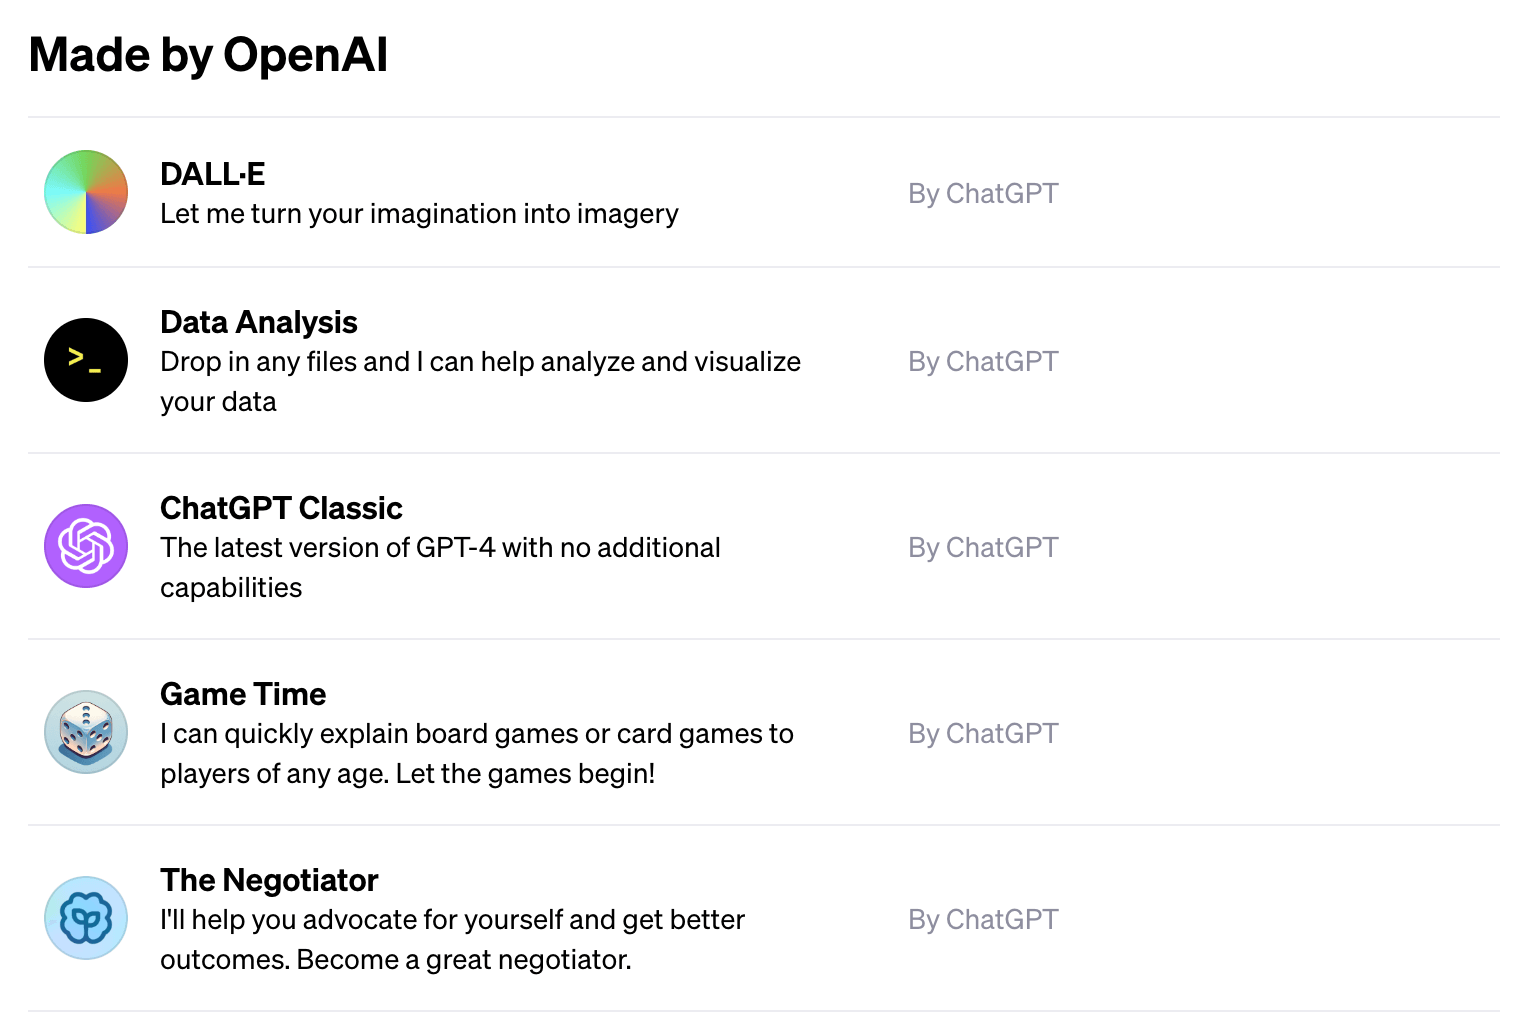Open the DALL·E title link
Viewport: 1534px width, 1018px height.
coord(213,174)
